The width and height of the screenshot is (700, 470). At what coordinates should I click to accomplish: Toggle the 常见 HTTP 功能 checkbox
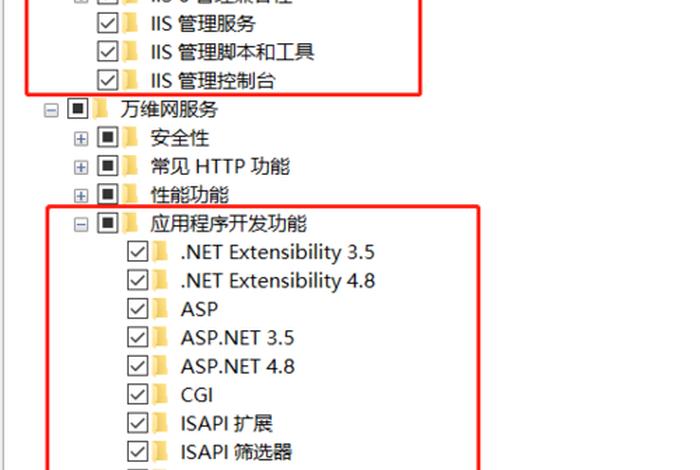coord(108,166)
